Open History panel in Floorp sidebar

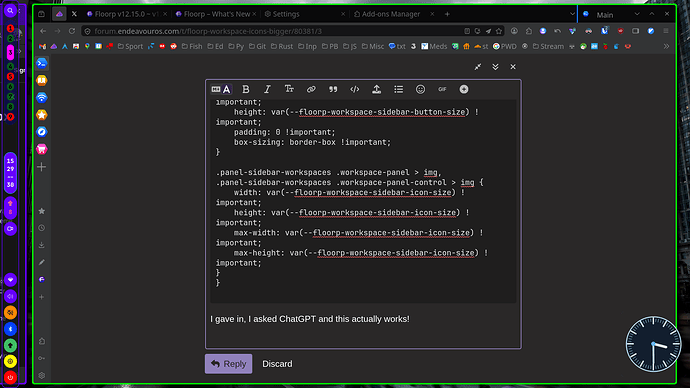point(42,228)
